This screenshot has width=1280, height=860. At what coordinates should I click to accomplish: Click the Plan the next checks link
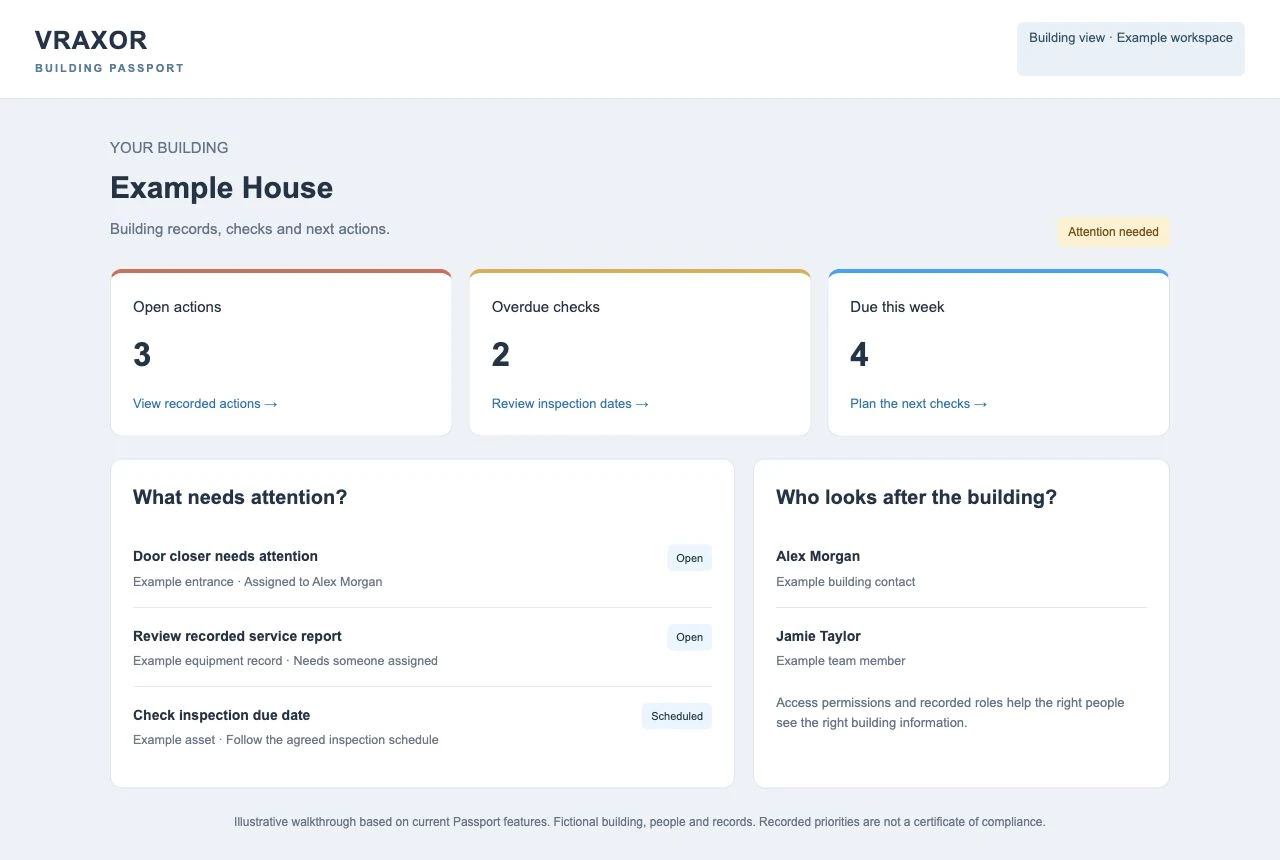point(918,404)
